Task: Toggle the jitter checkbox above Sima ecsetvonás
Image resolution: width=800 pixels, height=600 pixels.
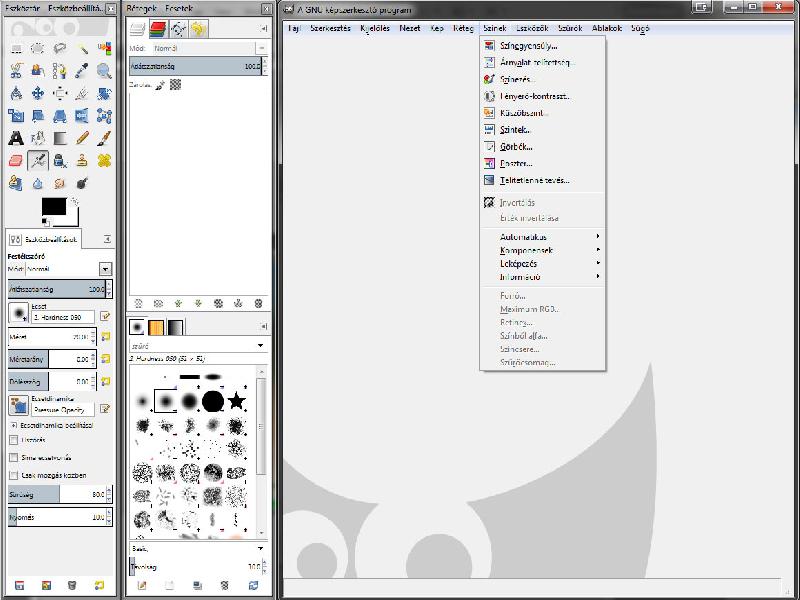Action: click(x=14, y=440)
